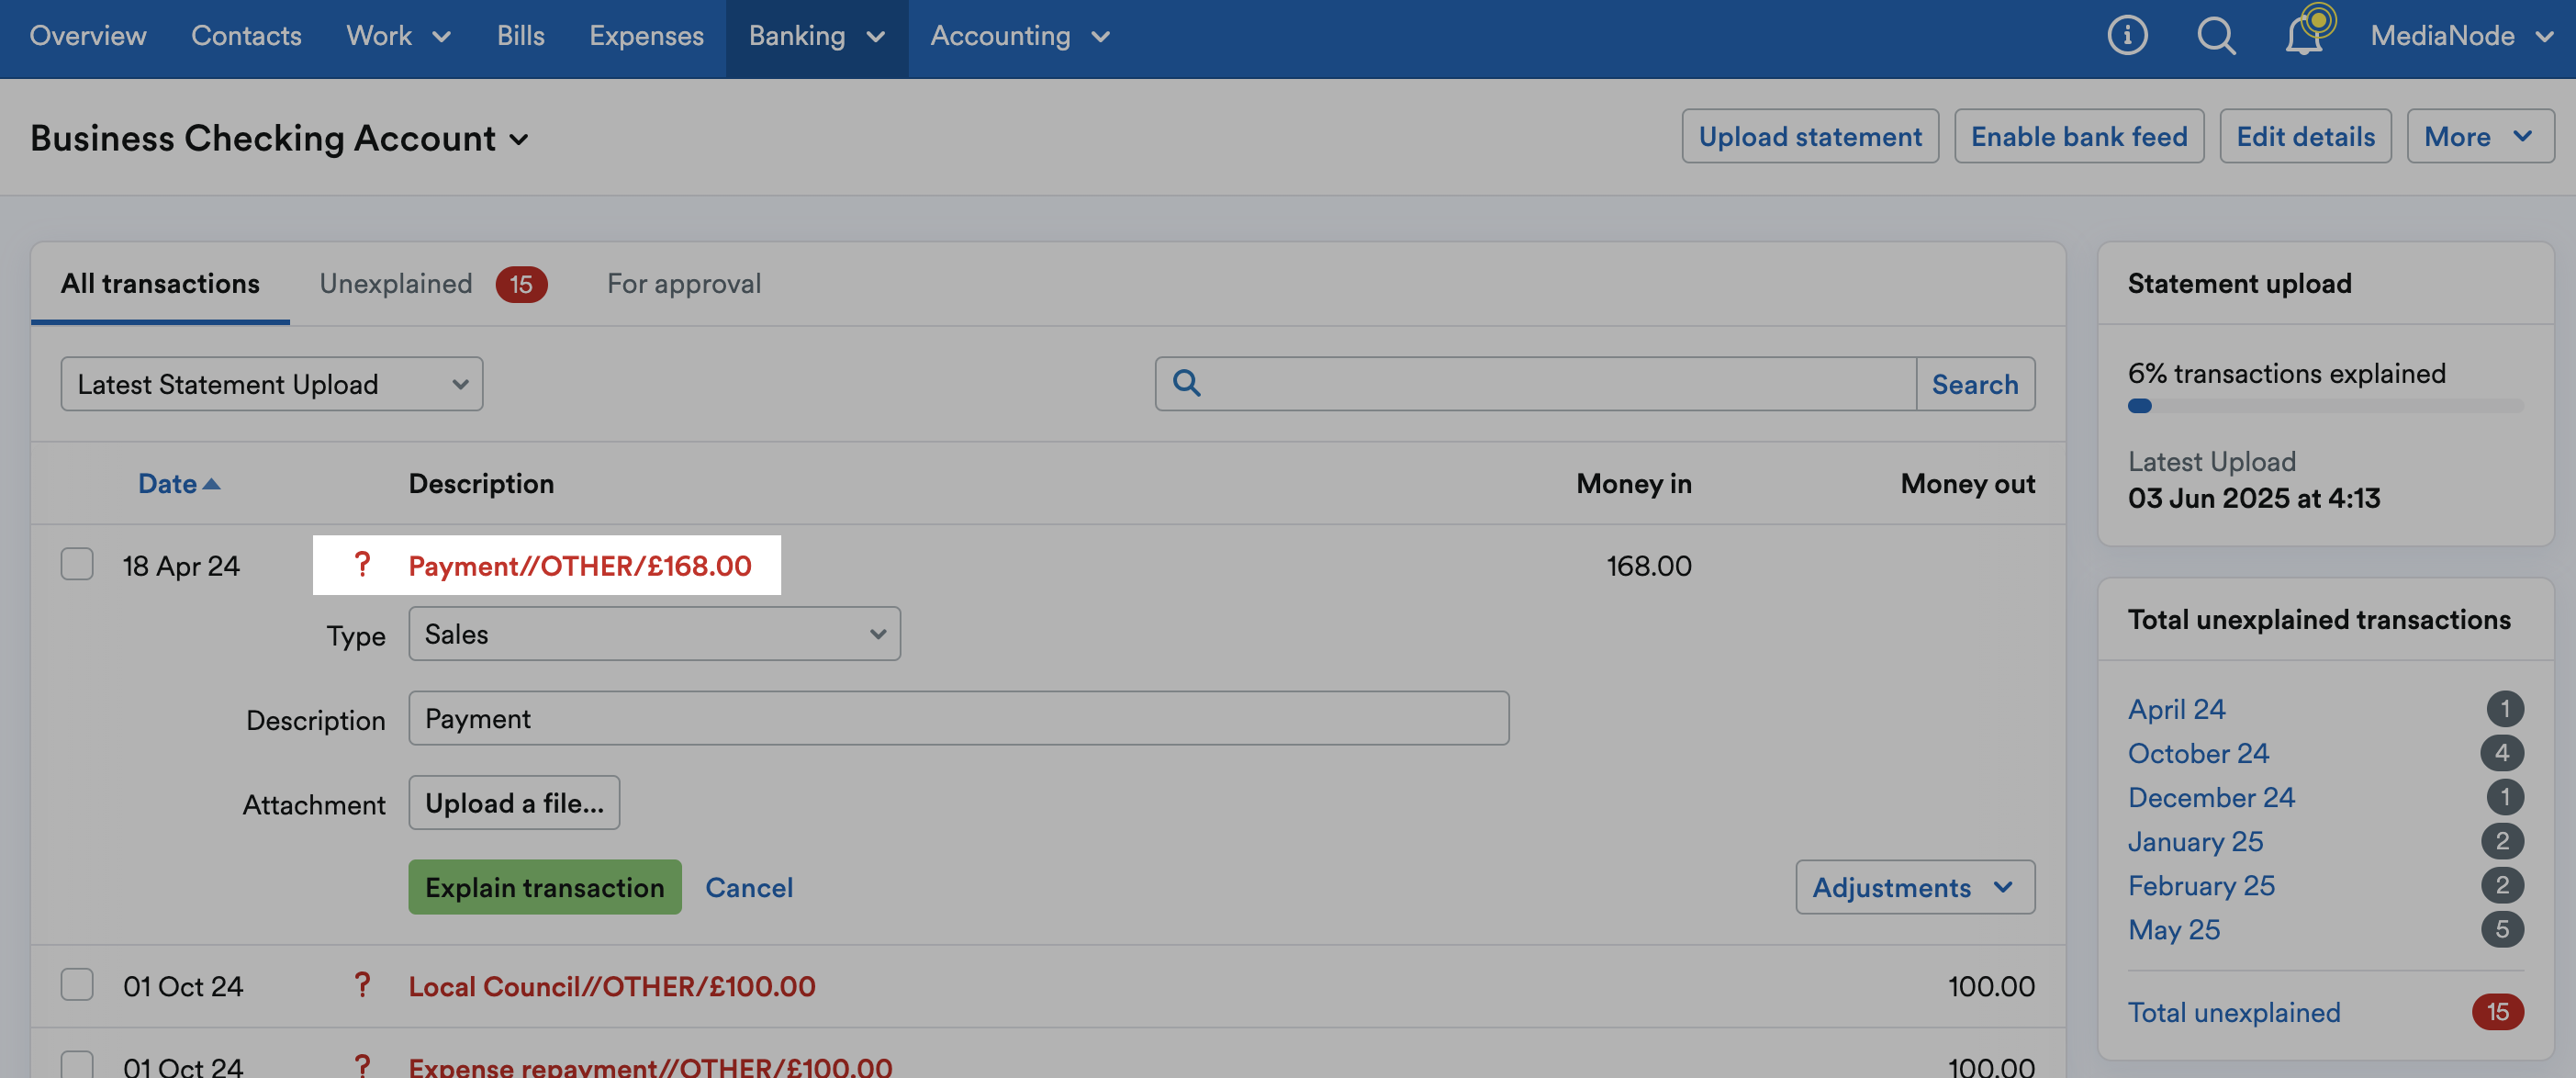Screen dimensions: 2576x1078
Task: Go to the Overview menu
Action: click(88, 36)
